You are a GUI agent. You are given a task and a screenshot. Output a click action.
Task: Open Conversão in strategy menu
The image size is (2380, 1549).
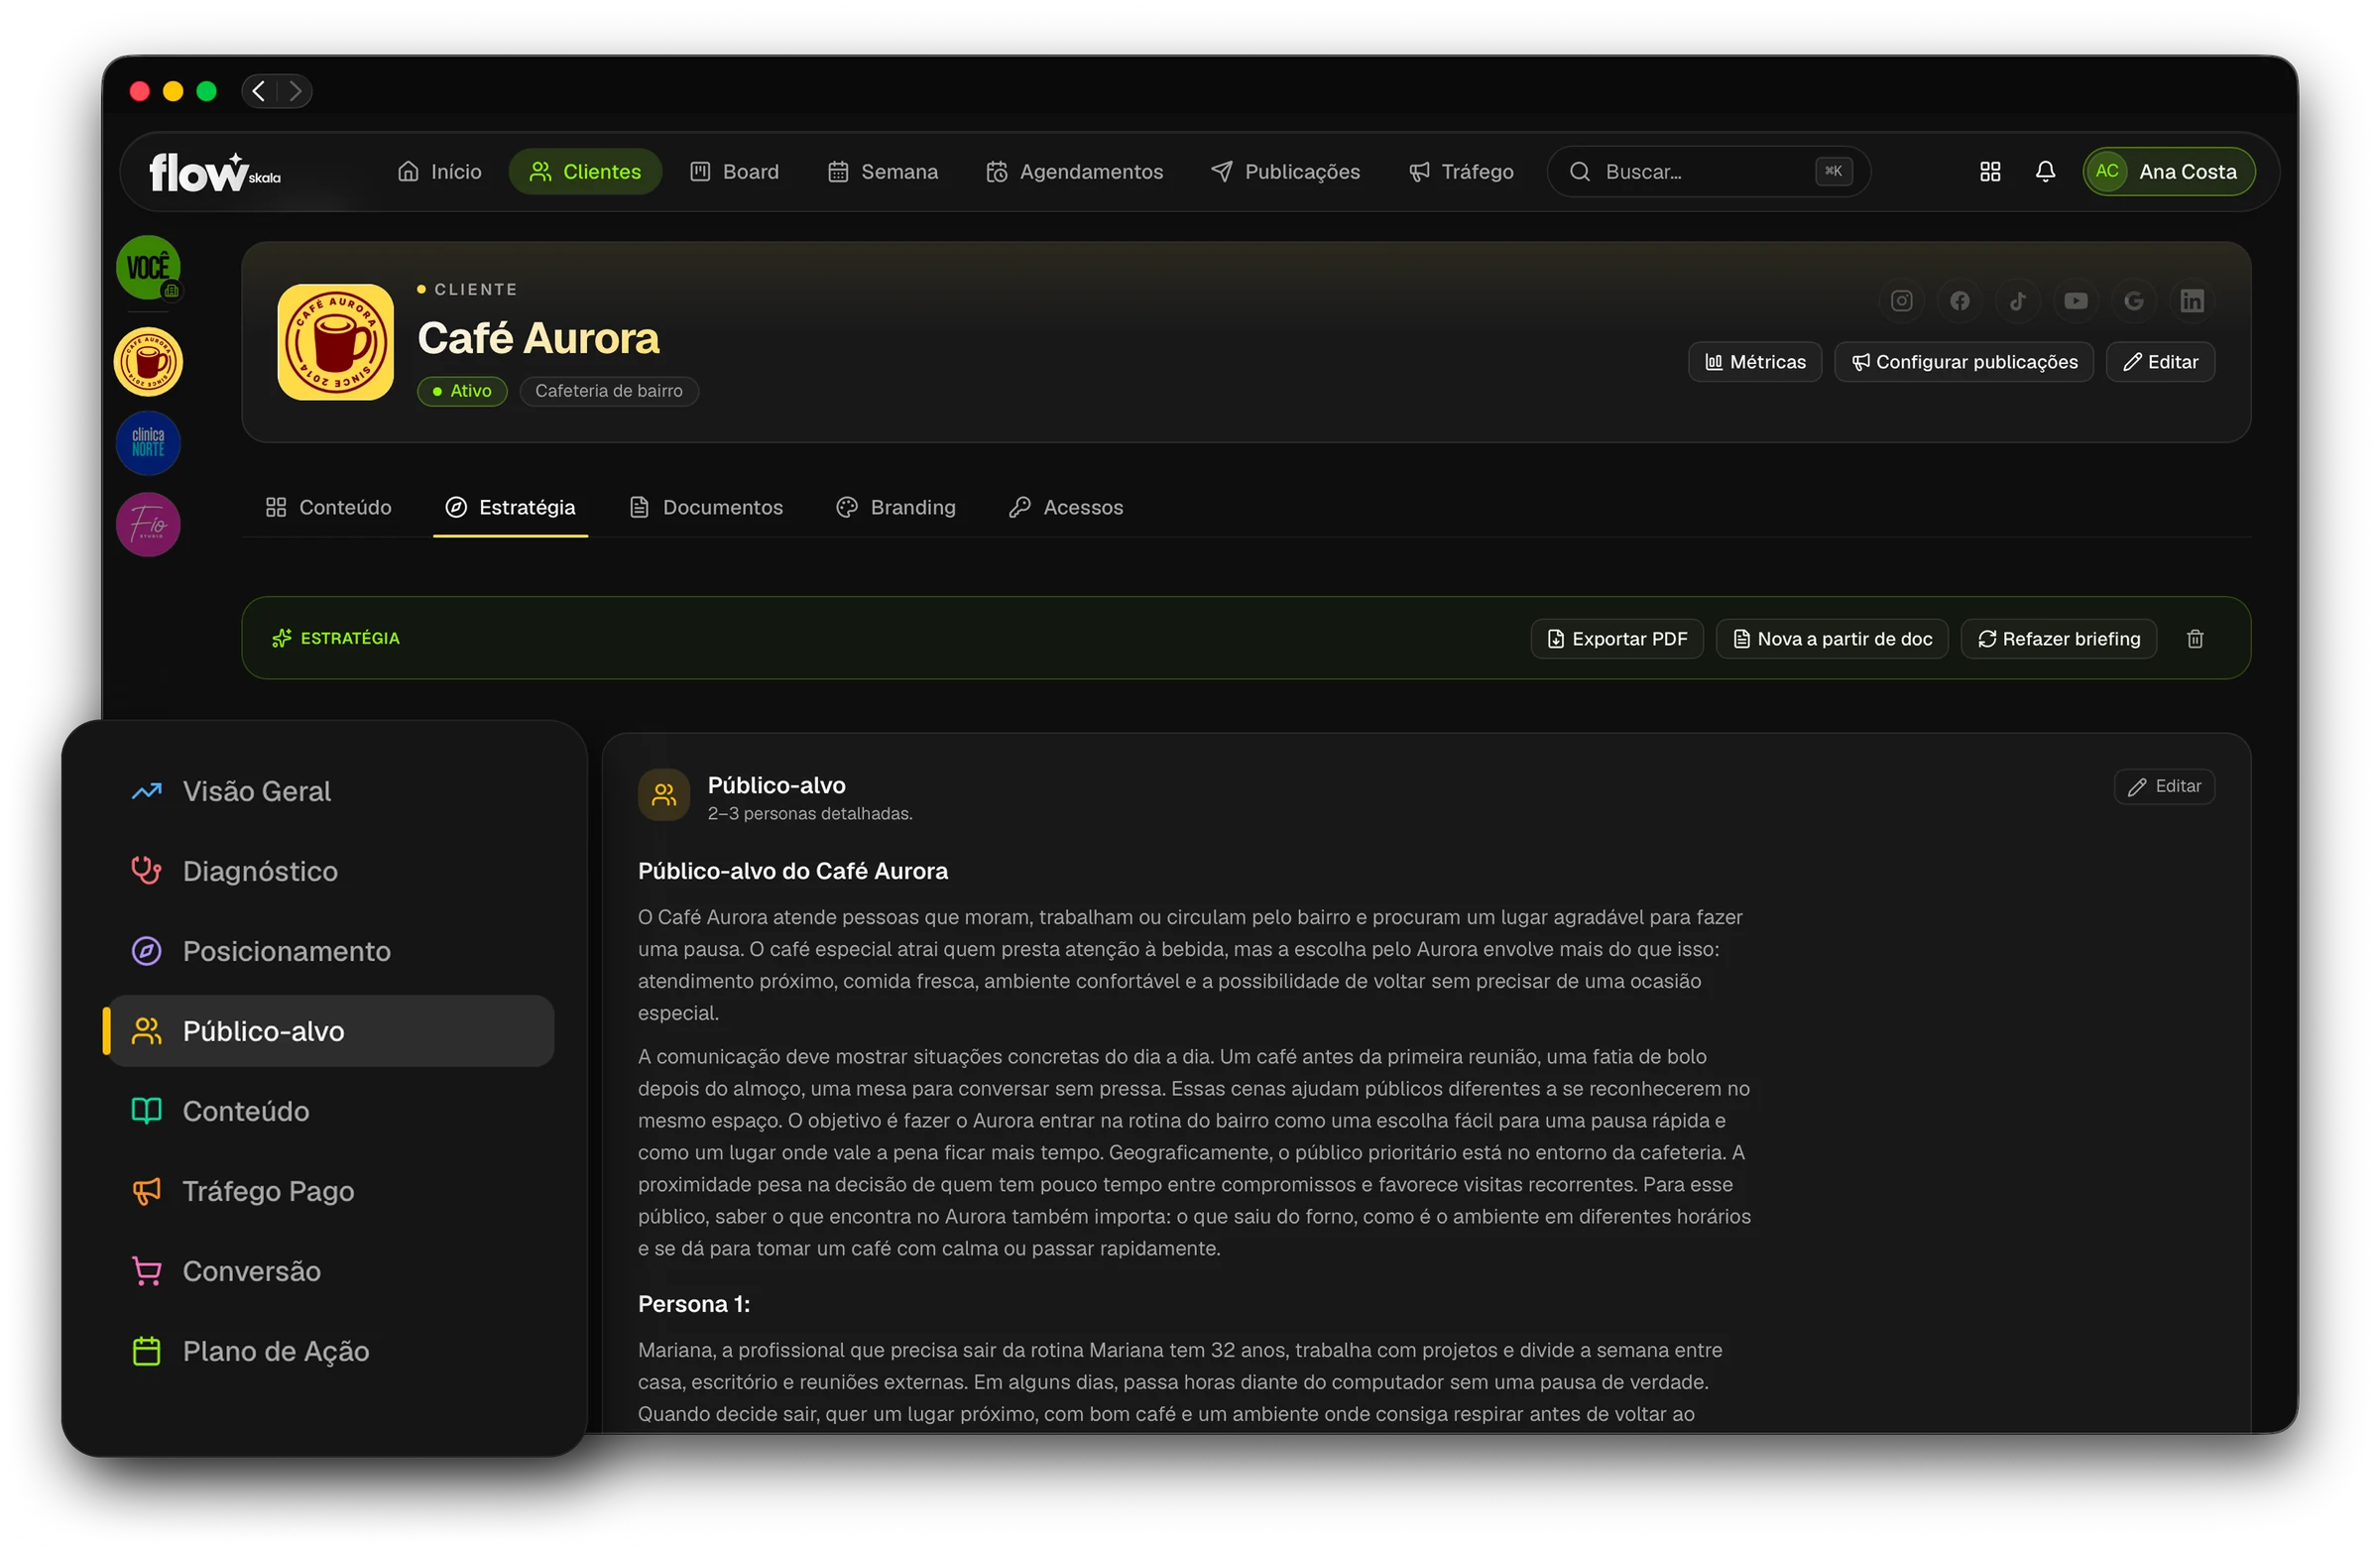tap(330, 1271)
